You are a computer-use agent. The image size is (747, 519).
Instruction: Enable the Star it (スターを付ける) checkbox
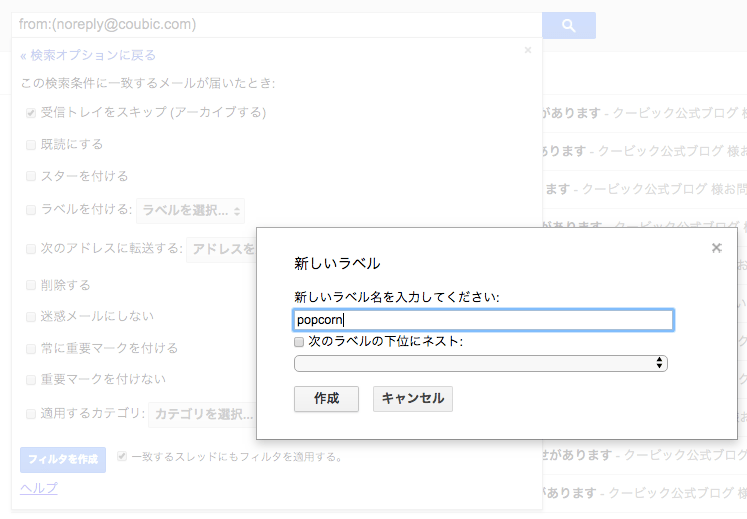[31, 176]
